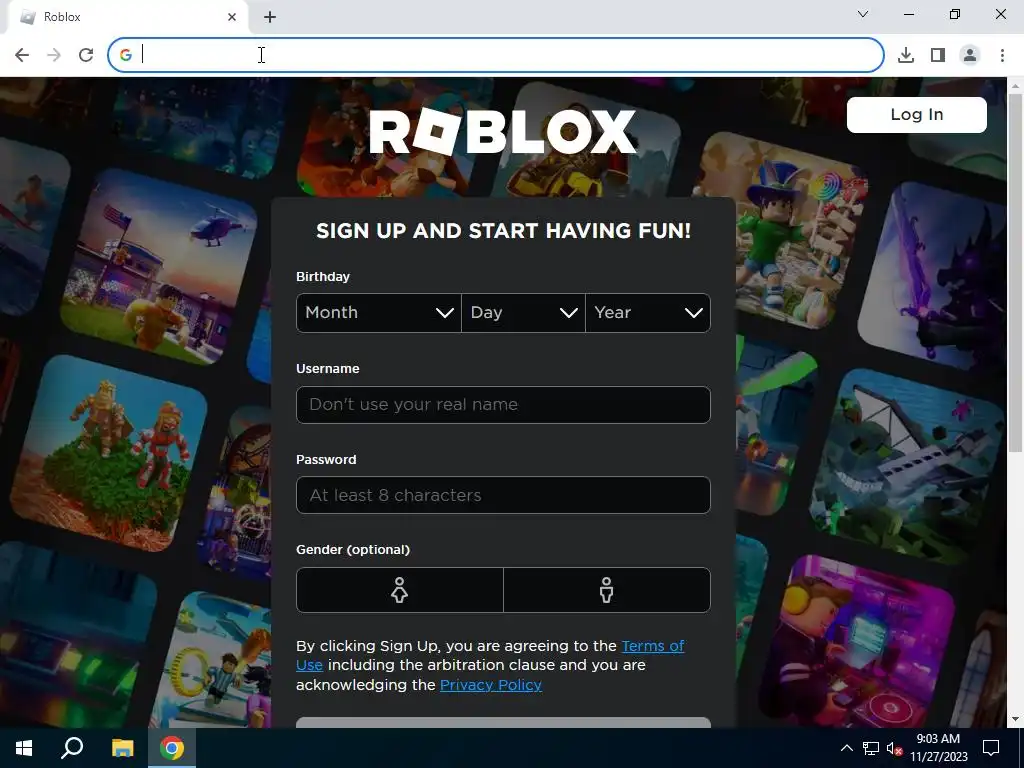Open Chrome downloads icon
The width and height of the screenshot is (1024, 768).
point(906,55)
